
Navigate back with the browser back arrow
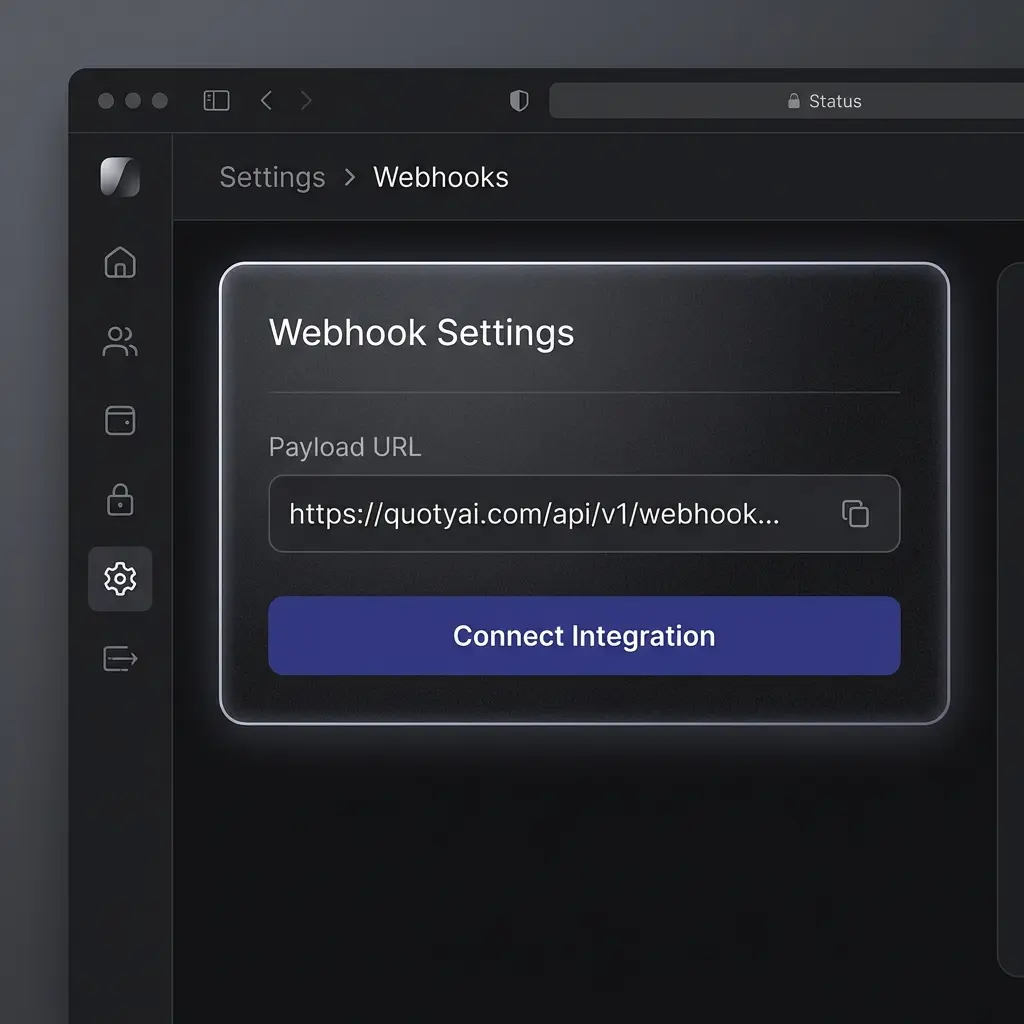pos(266,101)
